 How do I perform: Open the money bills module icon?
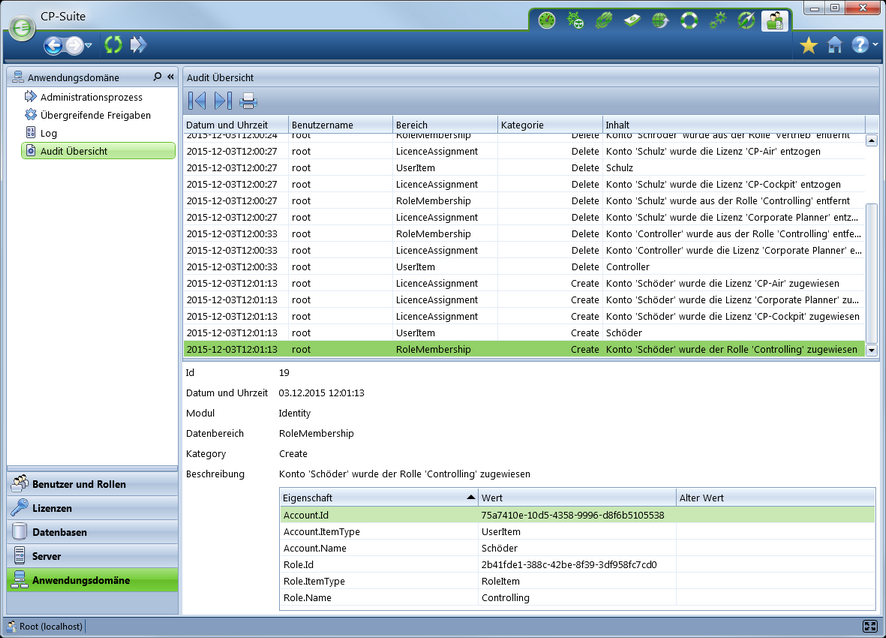click(x=632, y=20)
